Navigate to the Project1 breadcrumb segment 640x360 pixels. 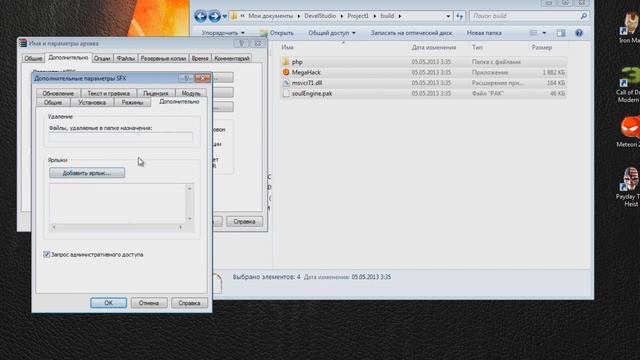(358, 16)
